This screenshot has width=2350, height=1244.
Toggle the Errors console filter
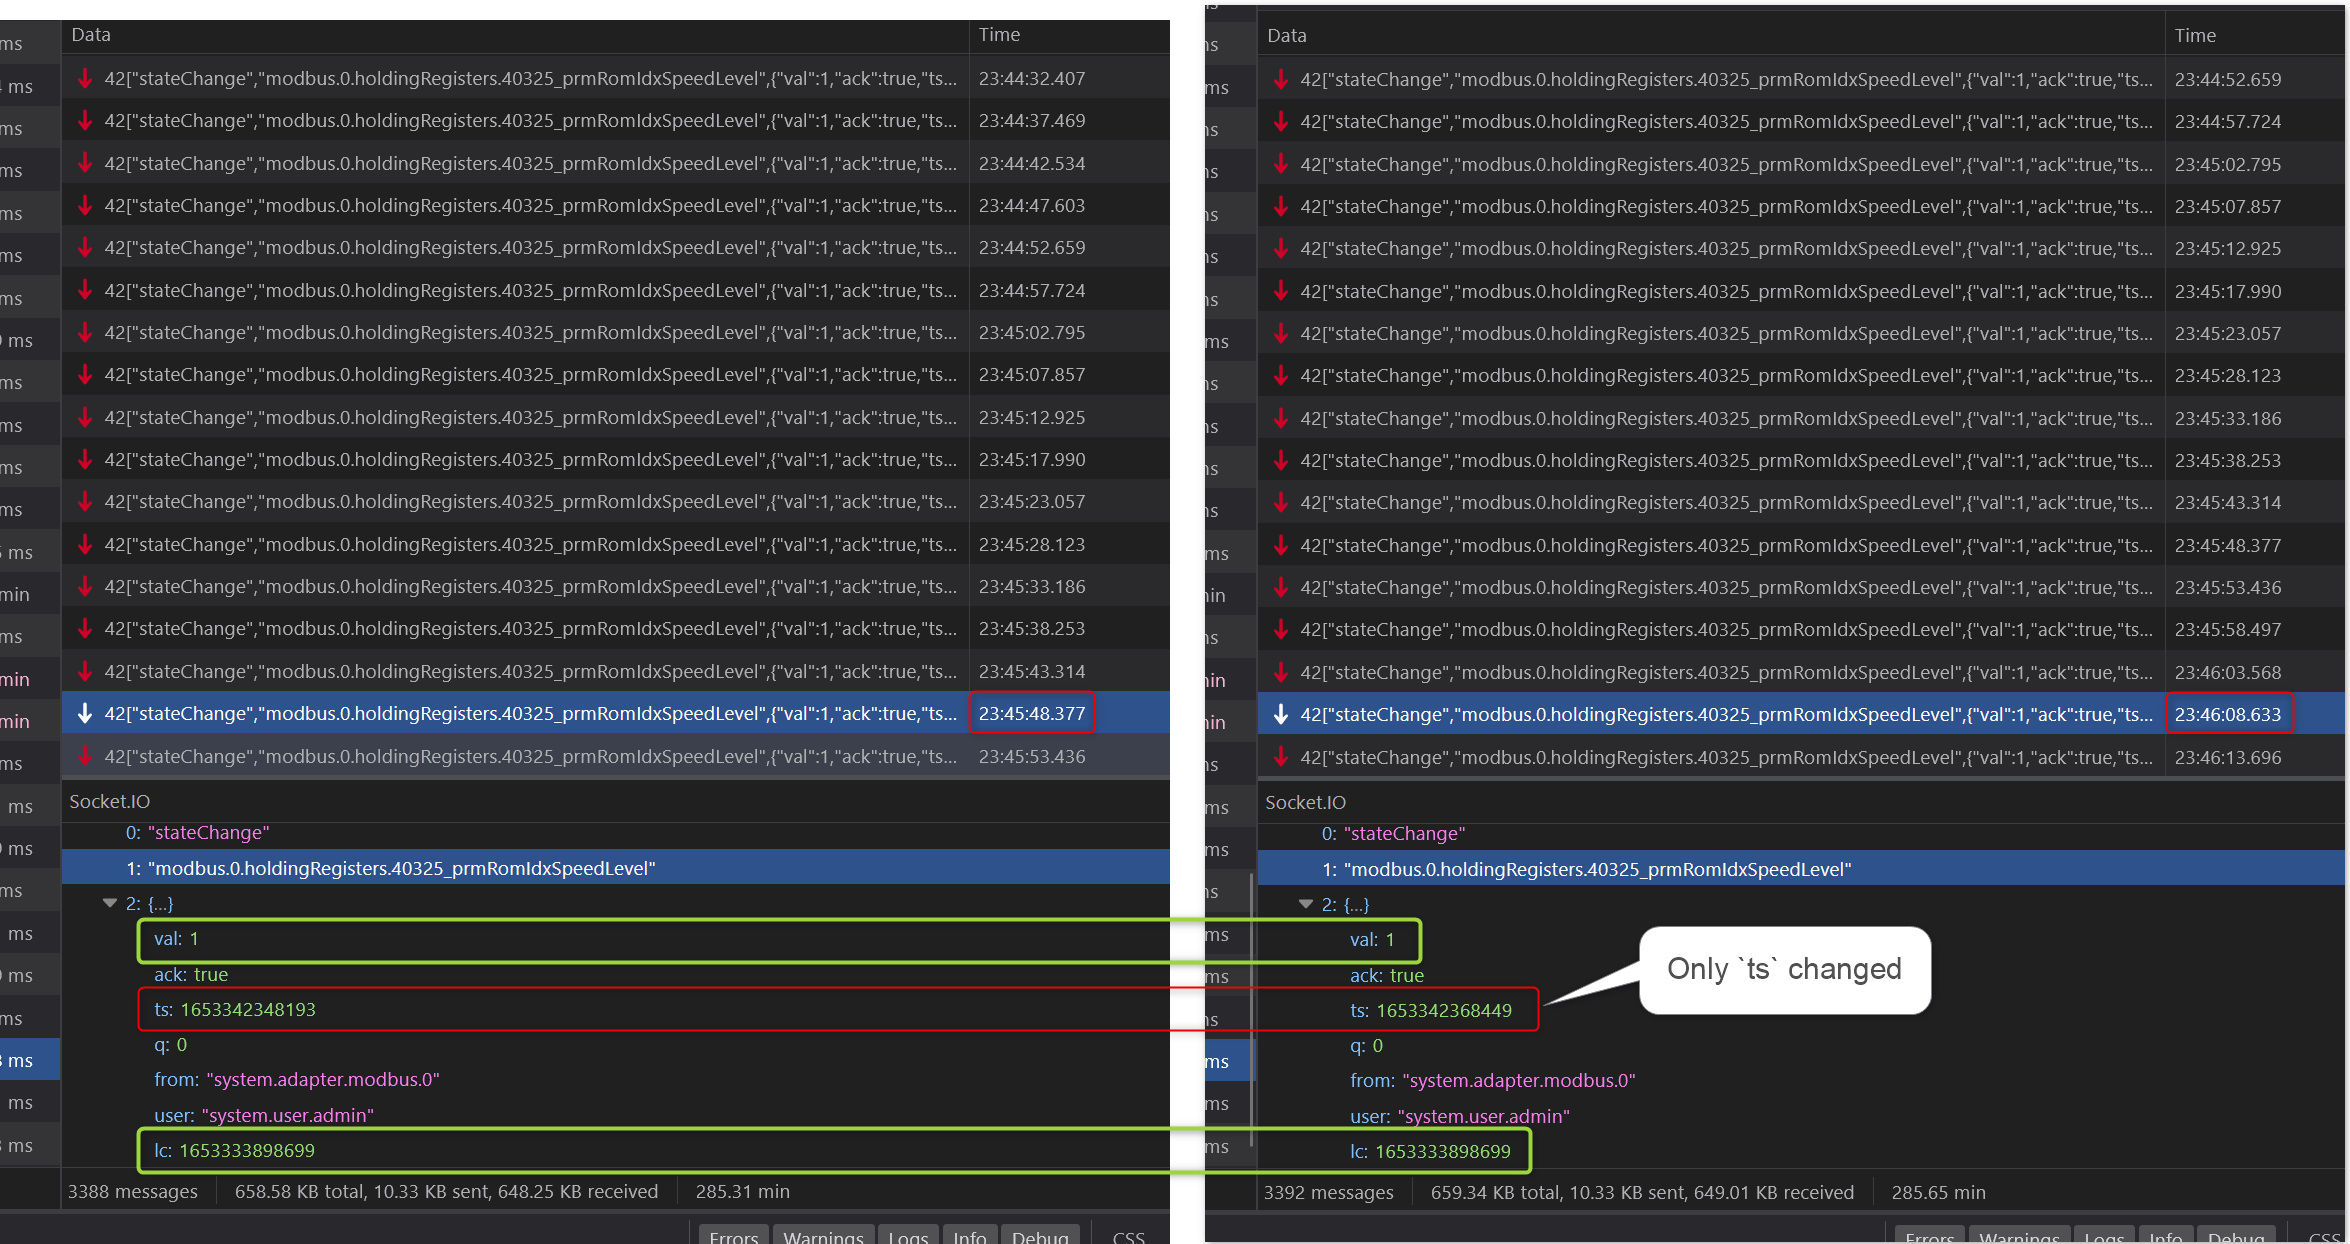point(733,1237)
